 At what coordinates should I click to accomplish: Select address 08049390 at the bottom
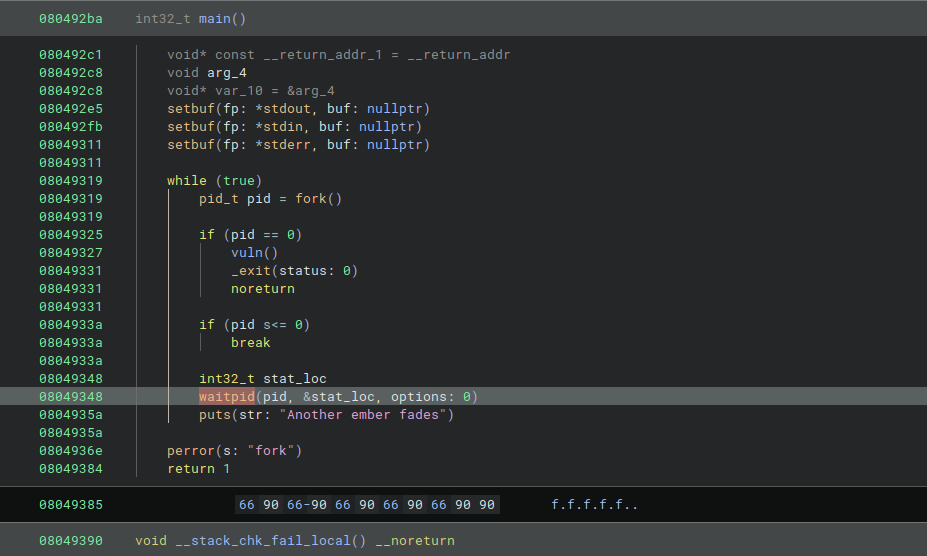[x=71, y=541]
